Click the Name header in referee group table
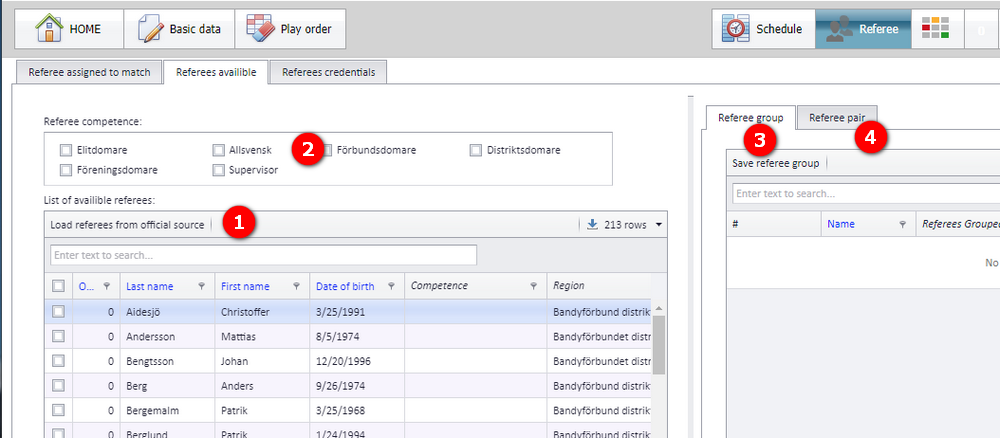Image resolution: width=1000 pixels, height=438 pixels. [x=841, y=224]
